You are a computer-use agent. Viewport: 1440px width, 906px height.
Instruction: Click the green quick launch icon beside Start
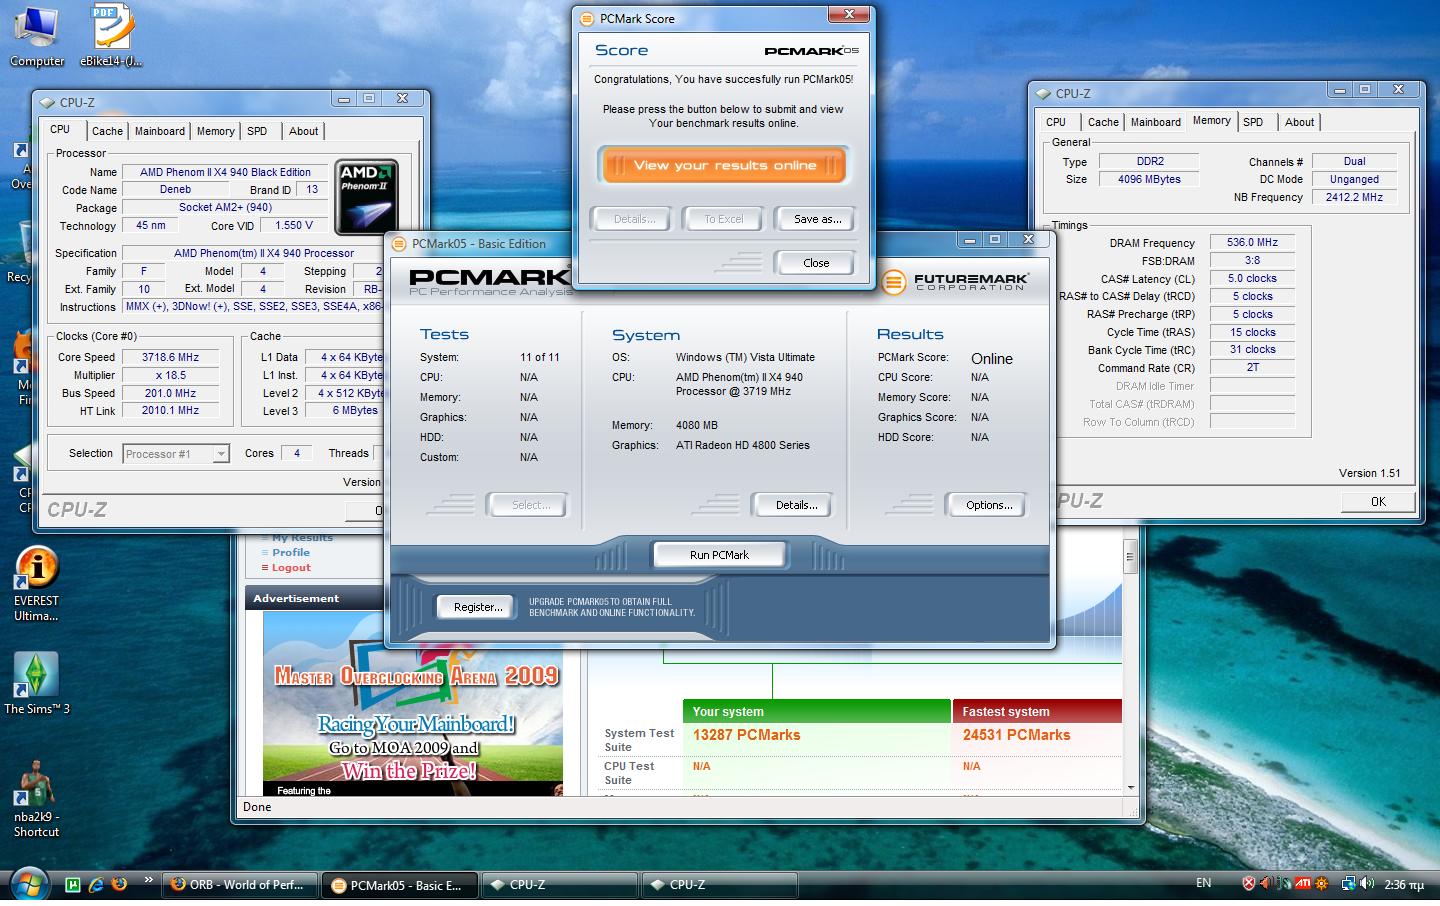click(x=73, y=884)
